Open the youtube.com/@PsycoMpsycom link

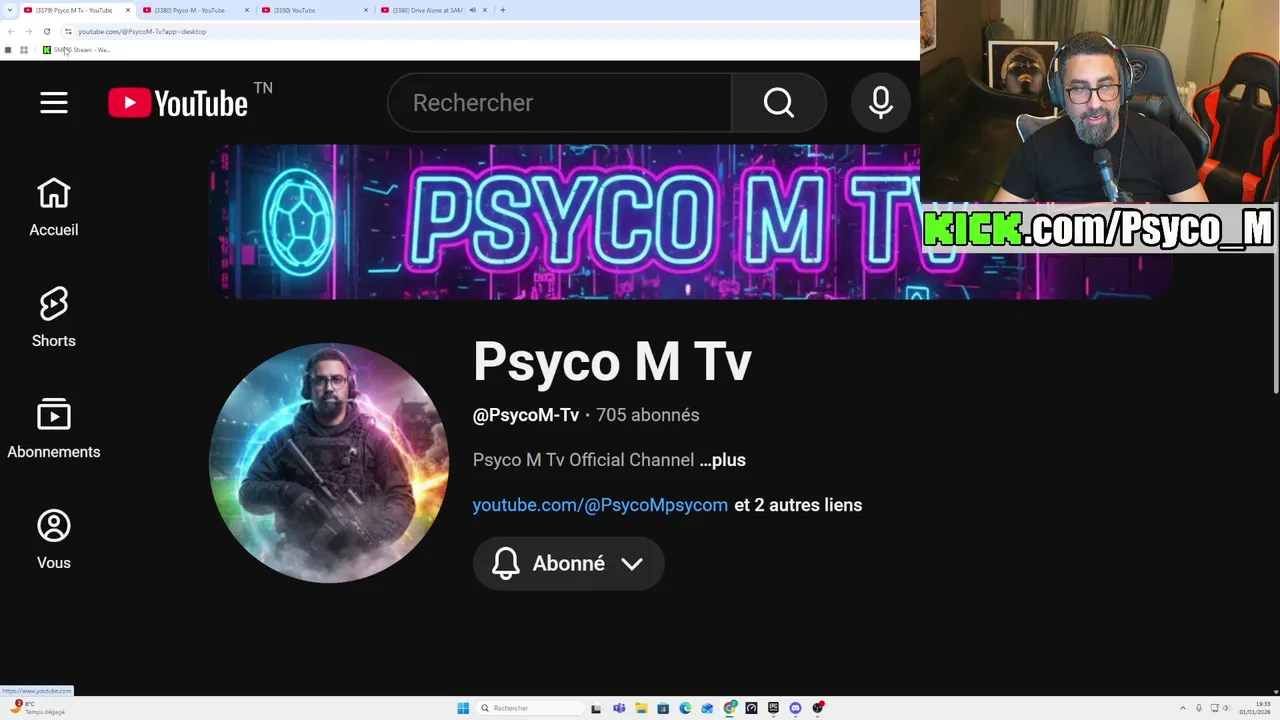[x=600, y=505]
